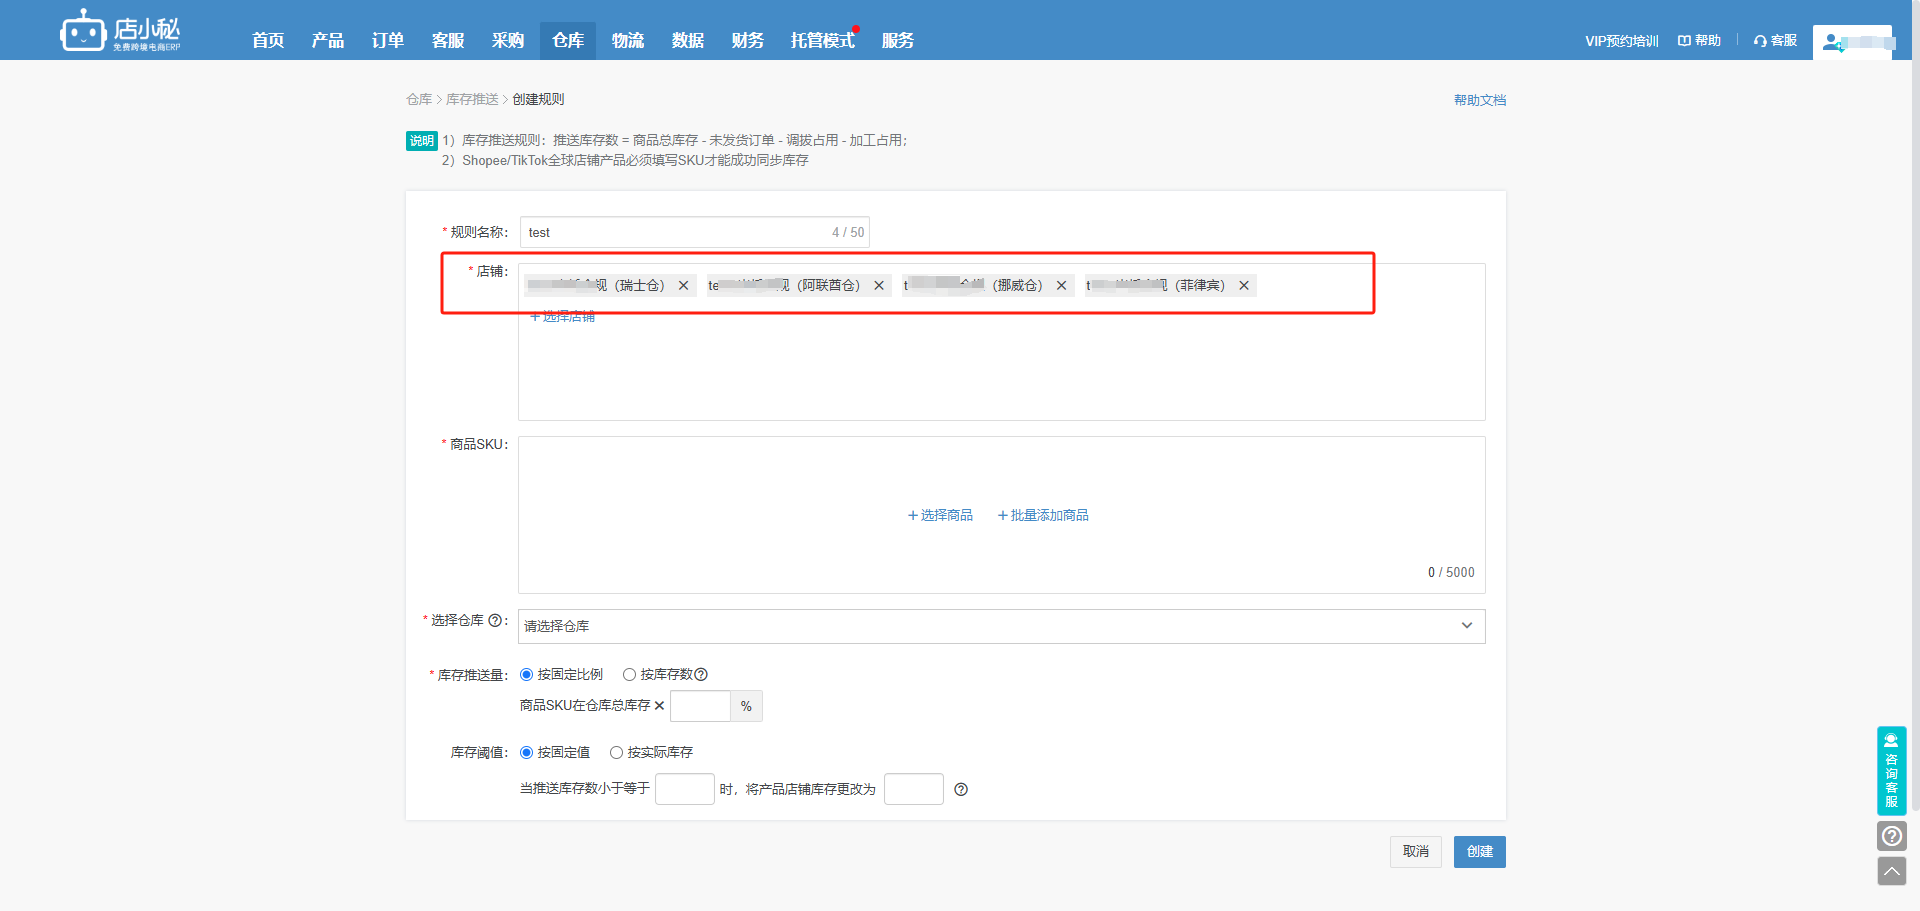Click the 选择店铺 link

coord(562,317)
